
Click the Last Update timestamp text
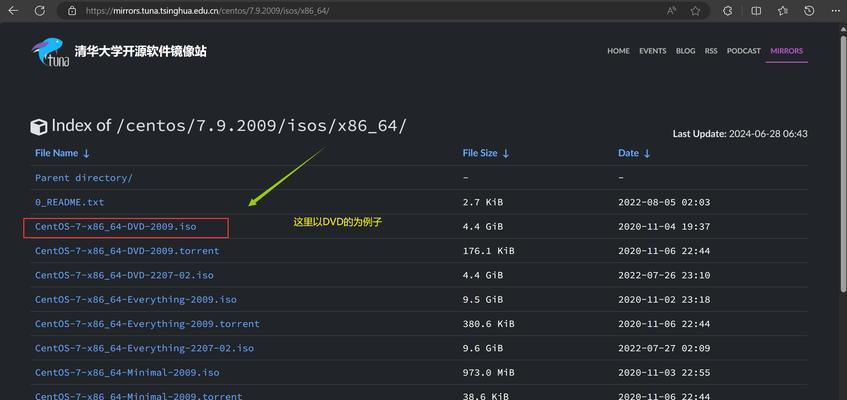click(x=740, y=134)
